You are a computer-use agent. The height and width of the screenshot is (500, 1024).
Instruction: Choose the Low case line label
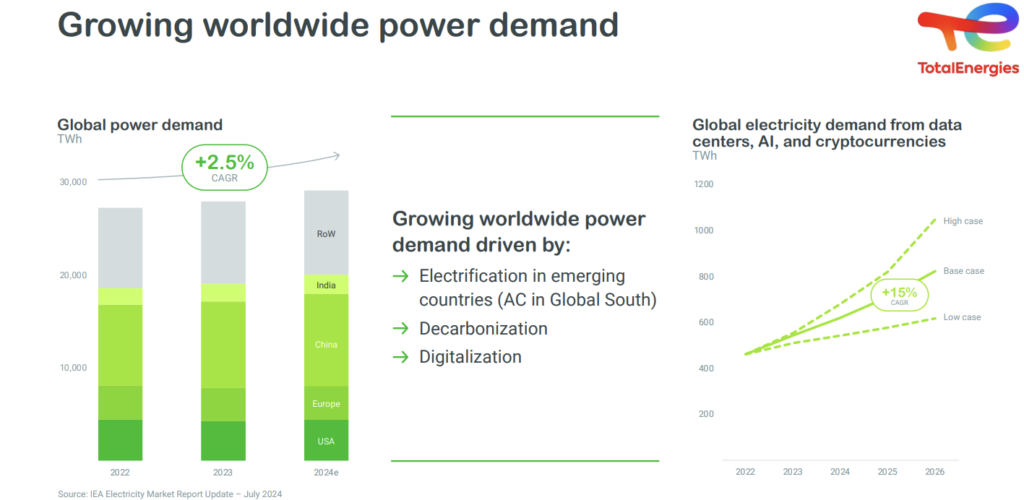pos(963,317)
